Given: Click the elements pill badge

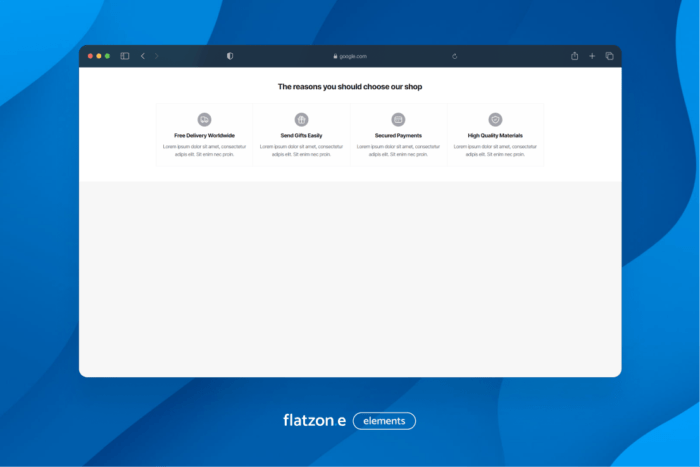Looking at the screenshot, I should (384, 421).
